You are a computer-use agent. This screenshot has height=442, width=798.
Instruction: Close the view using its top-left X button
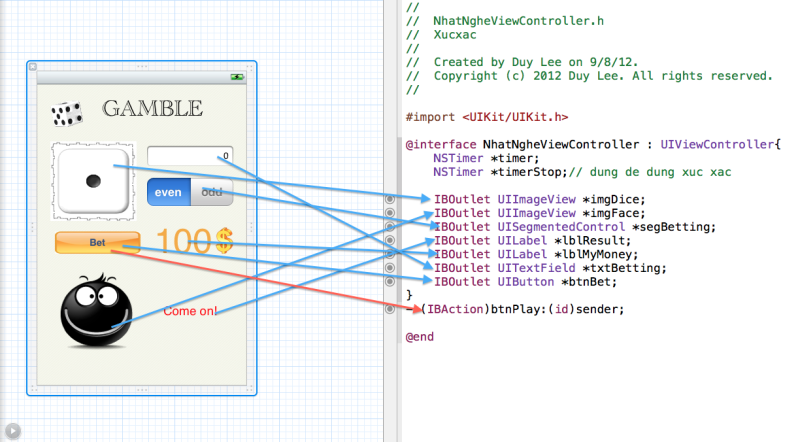tap(33, 66)
